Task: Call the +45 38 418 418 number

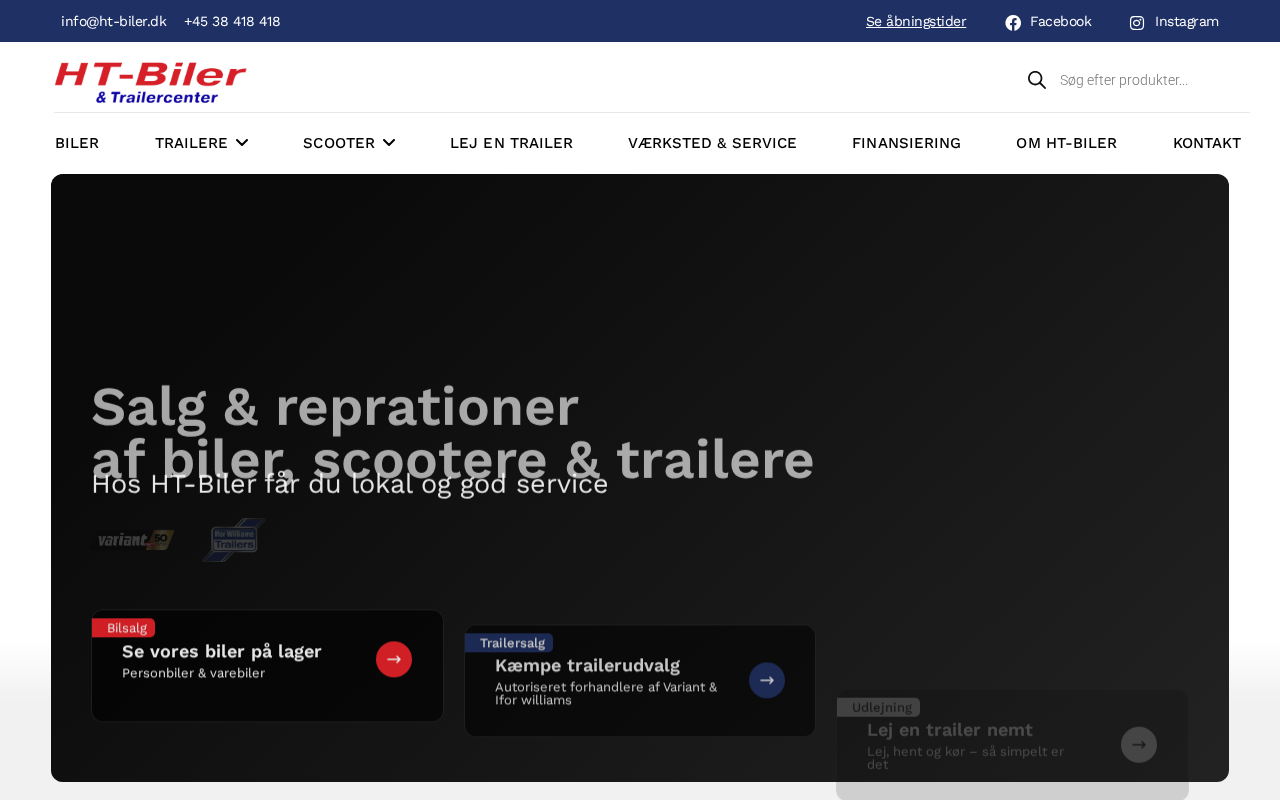Action: (x=232, y=21)
